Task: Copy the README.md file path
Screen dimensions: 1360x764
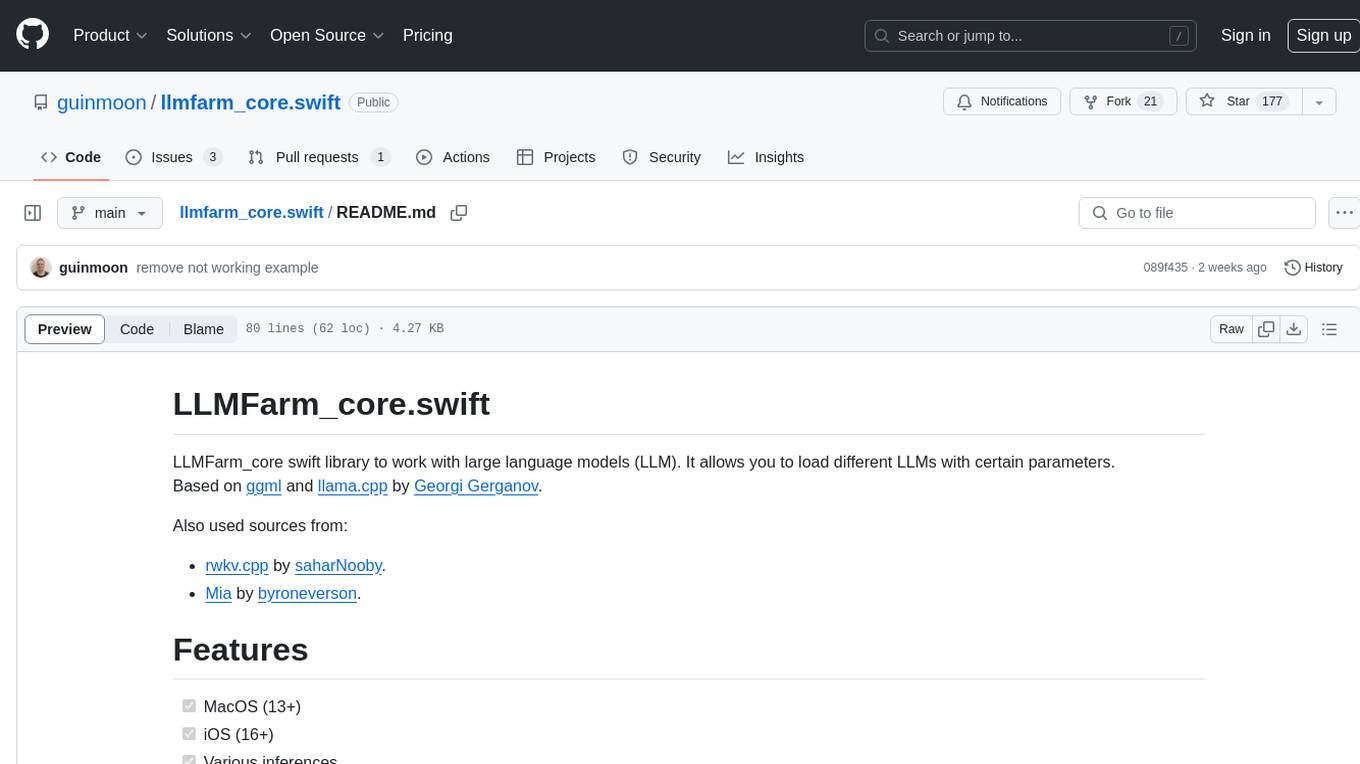Action: coord(459,213)
